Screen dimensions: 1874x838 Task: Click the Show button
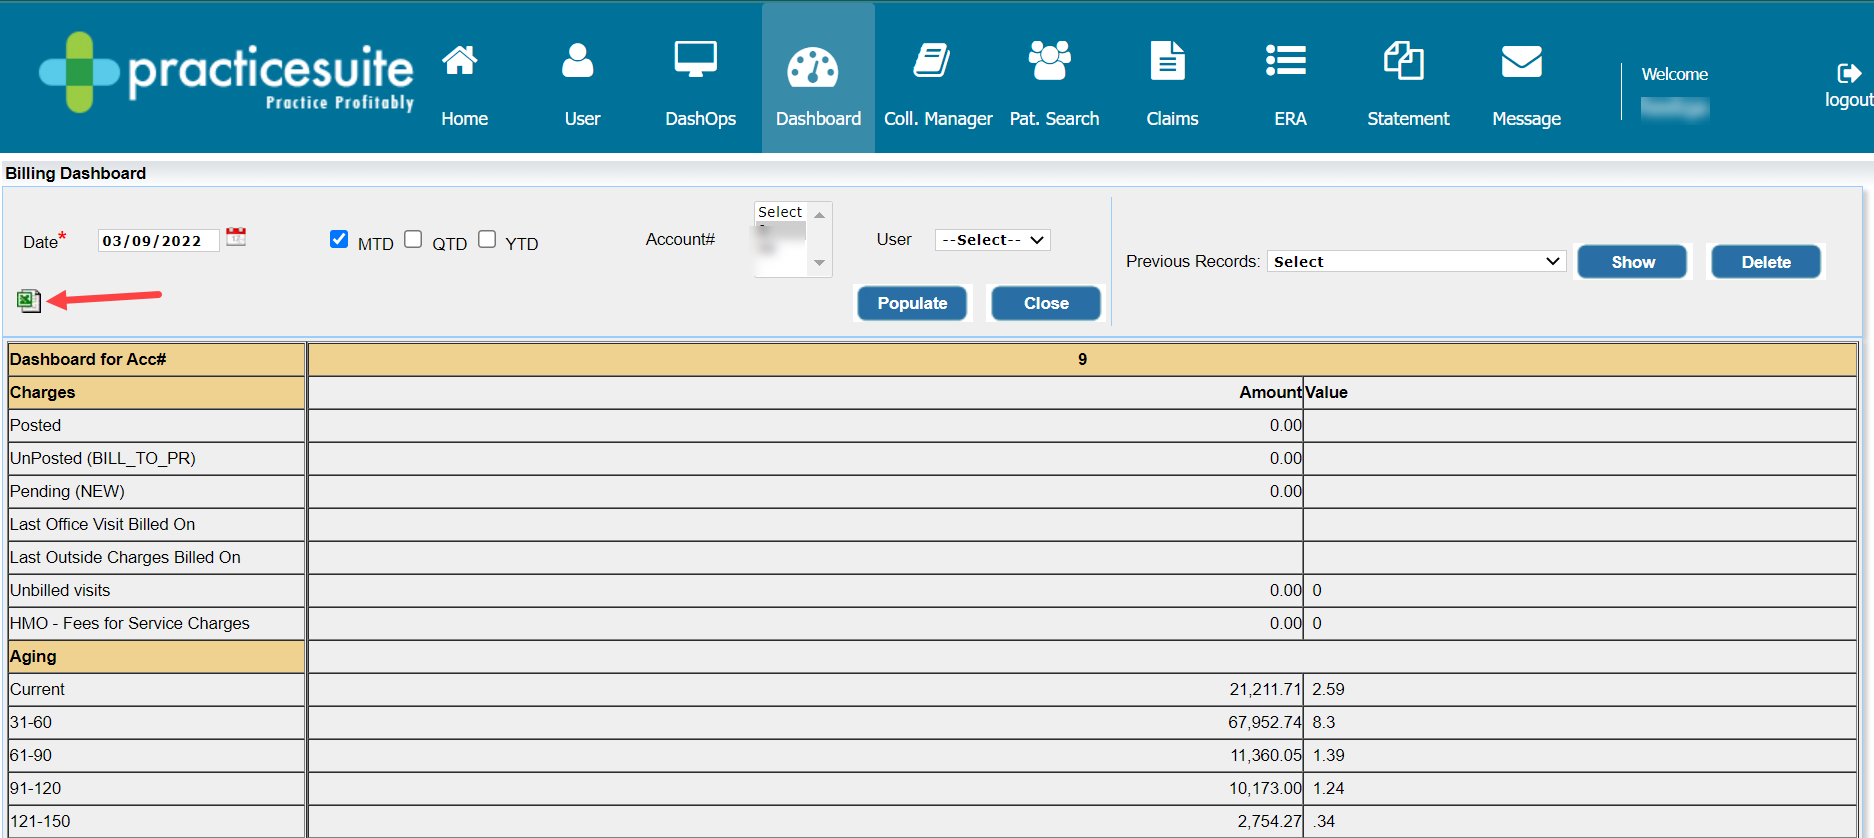pos(1631,262)
